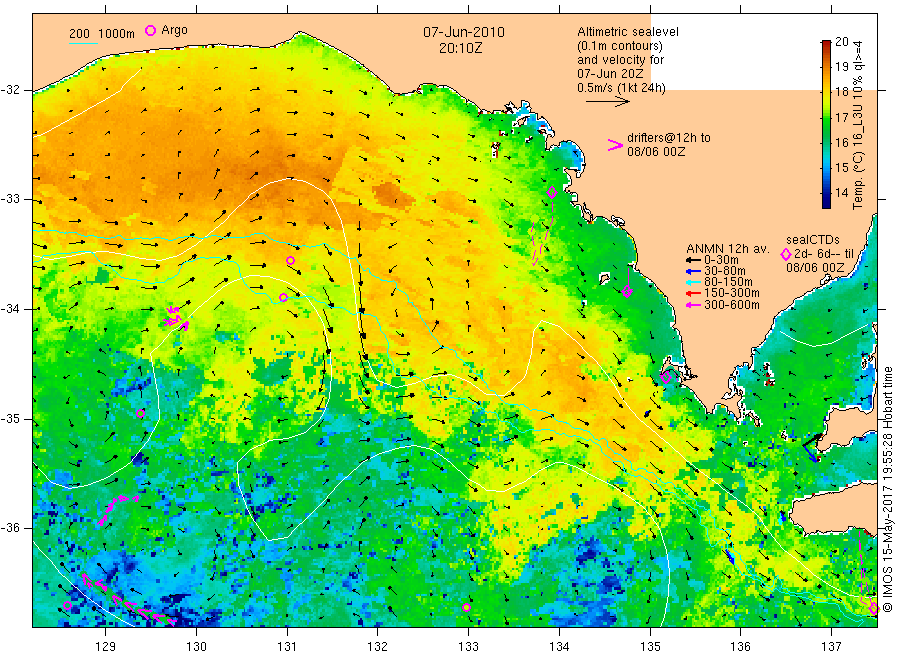Click longitude axis label 131

click(x=287, y=647)
